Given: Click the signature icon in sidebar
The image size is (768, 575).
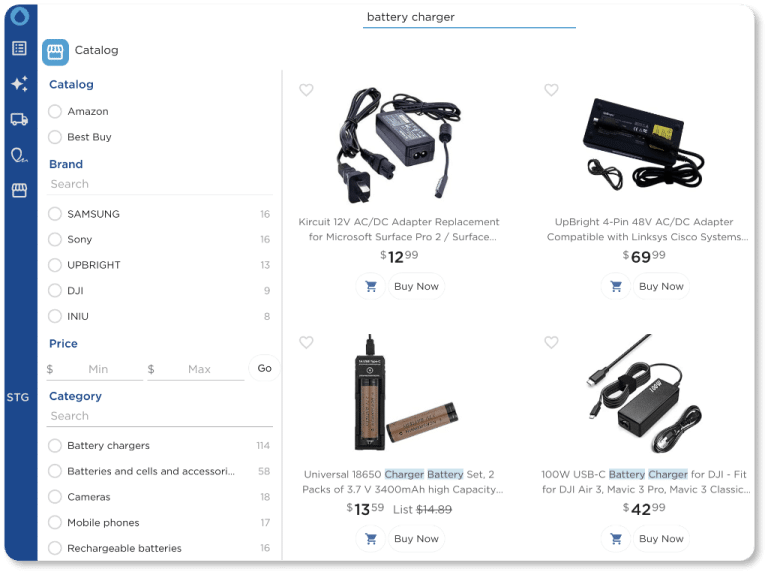Looking at the screenshot, I should click(19, 155).
